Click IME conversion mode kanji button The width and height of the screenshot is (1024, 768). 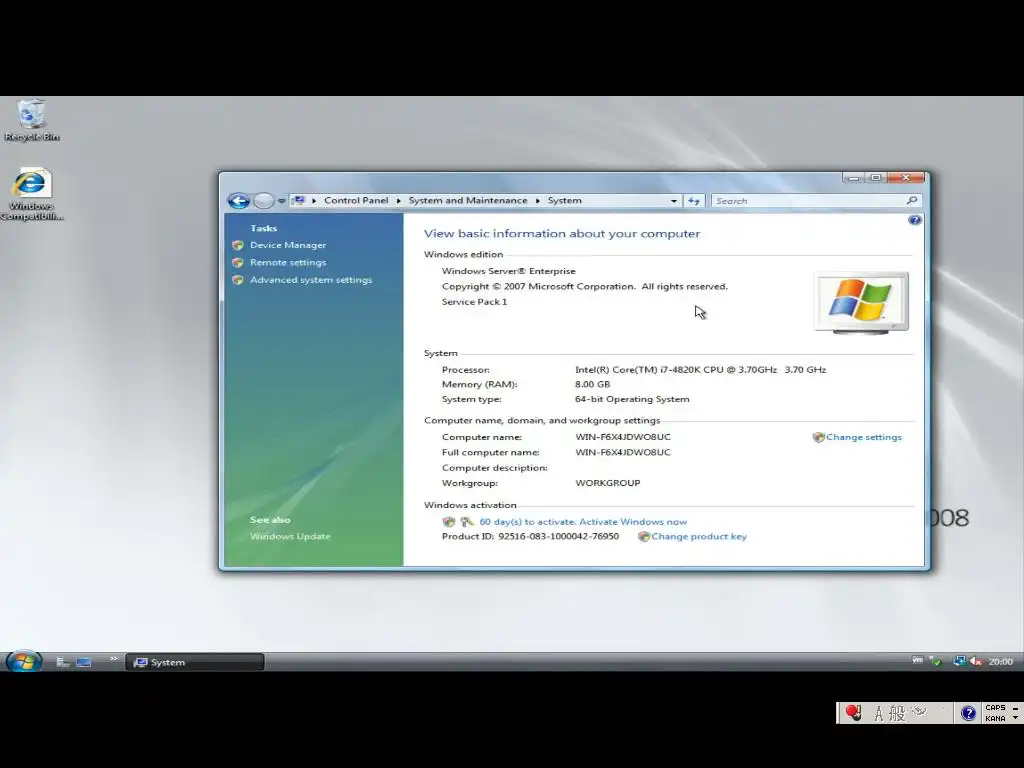(x=897, y=713)
